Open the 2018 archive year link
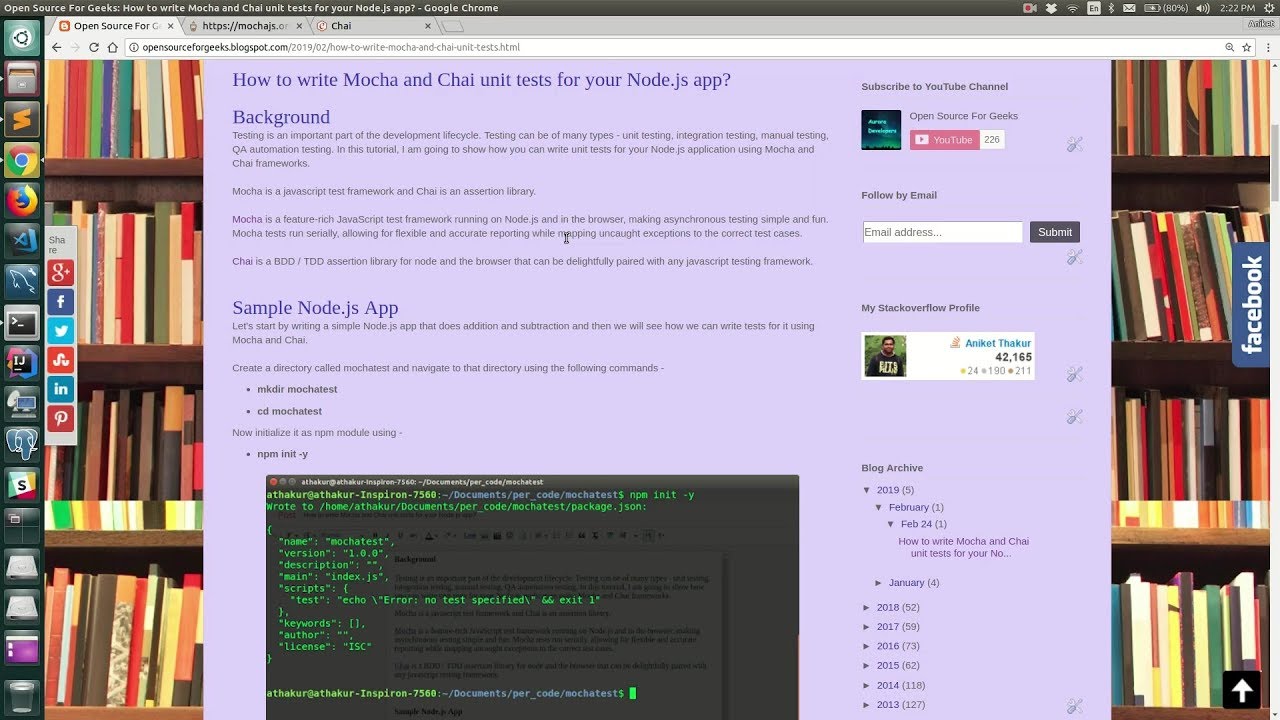 pyautogui.click(x=888, y=607)
